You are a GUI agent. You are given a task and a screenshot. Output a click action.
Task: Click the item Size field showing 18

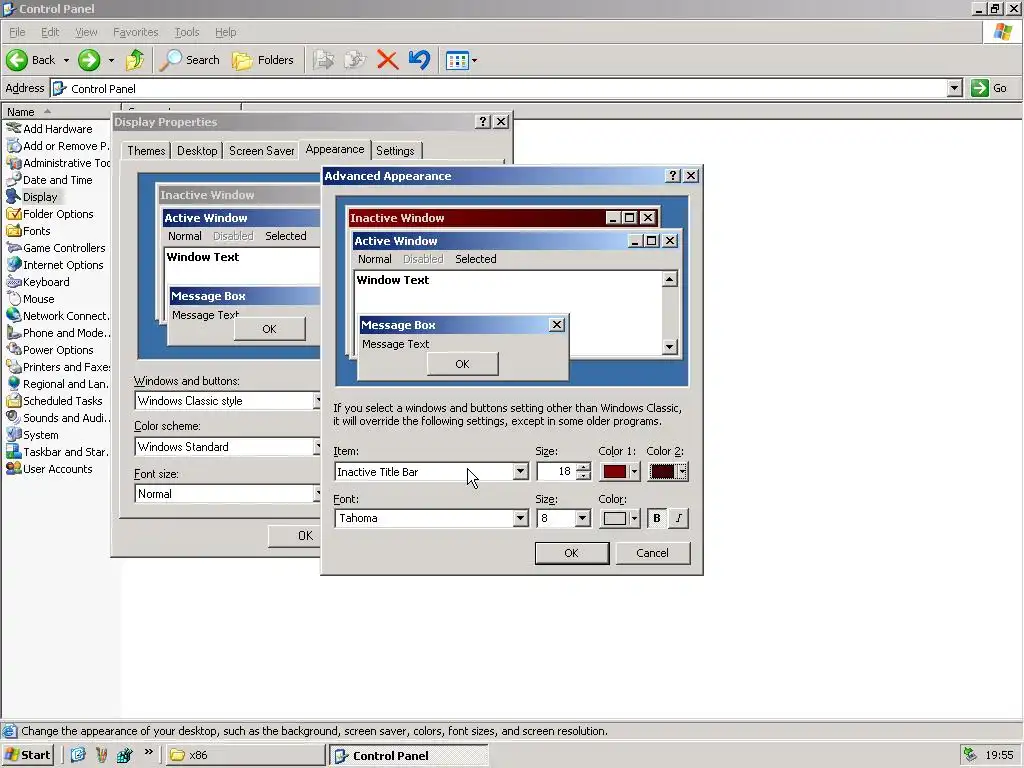click(556, 472)
